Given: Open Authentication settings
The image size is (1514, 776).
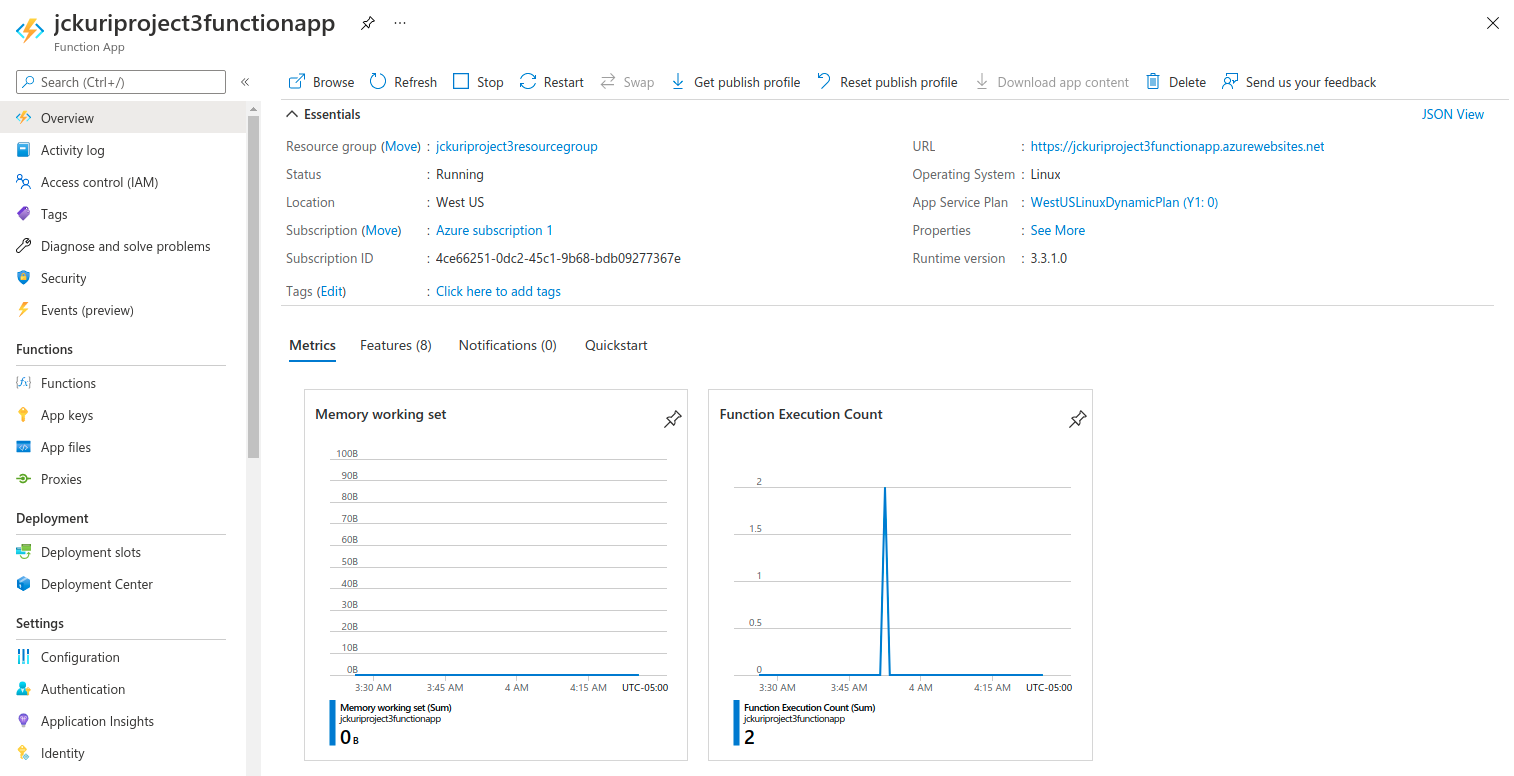Looking at the screenshot, I should point(123,689).
